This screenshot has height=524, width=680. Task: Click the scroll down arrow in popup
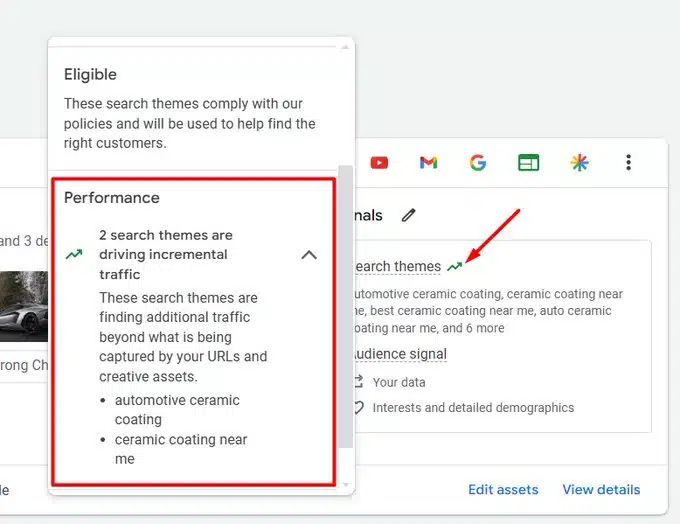point(346,485)
